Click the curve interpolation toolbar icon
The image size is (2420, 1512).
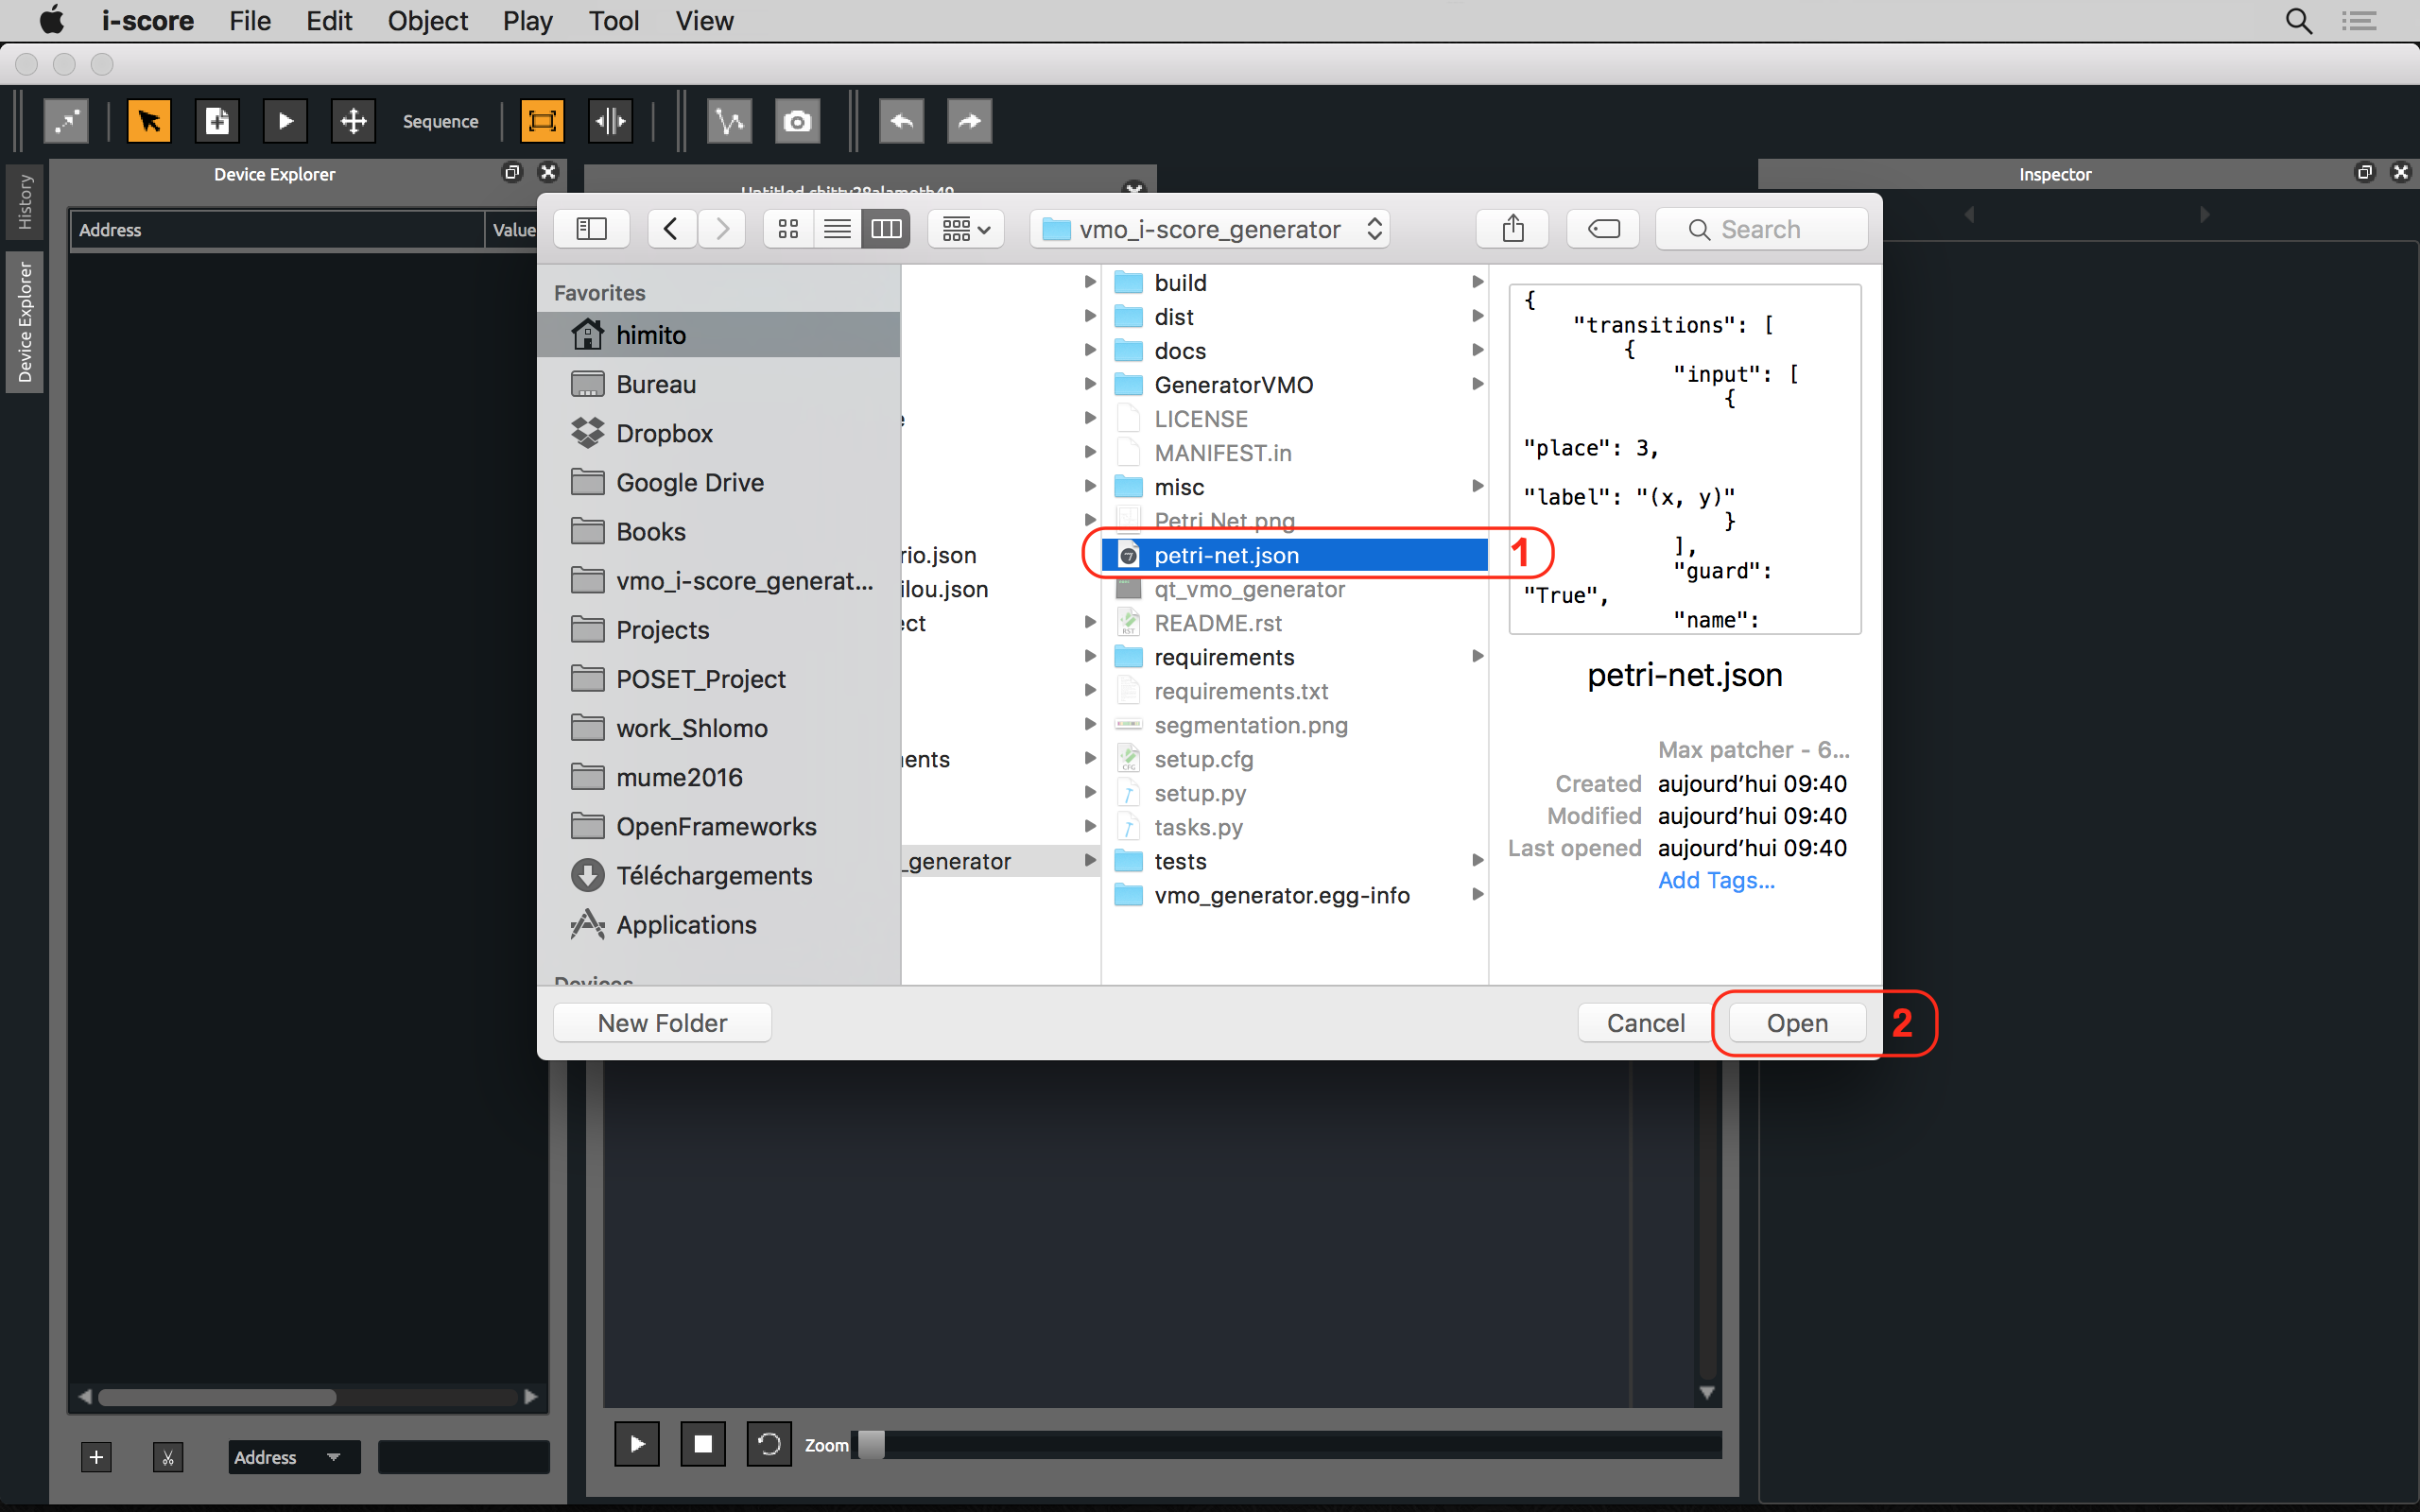tap(729, 121)
